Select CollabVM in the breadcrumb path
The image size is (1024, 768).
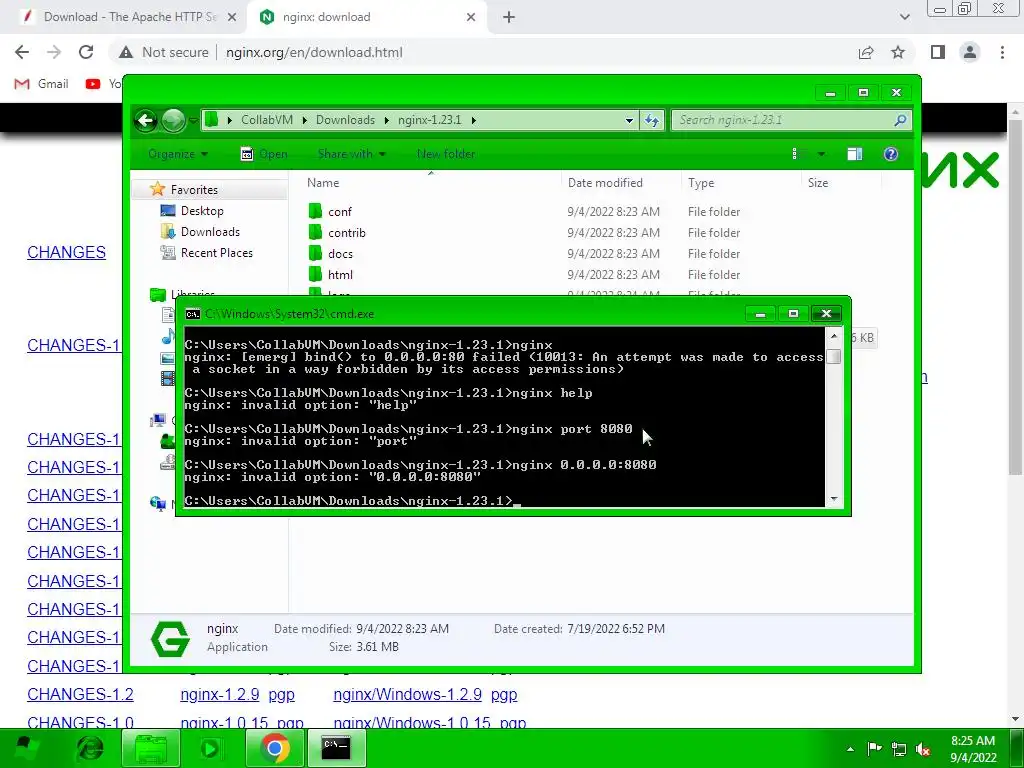pos(266,120)
